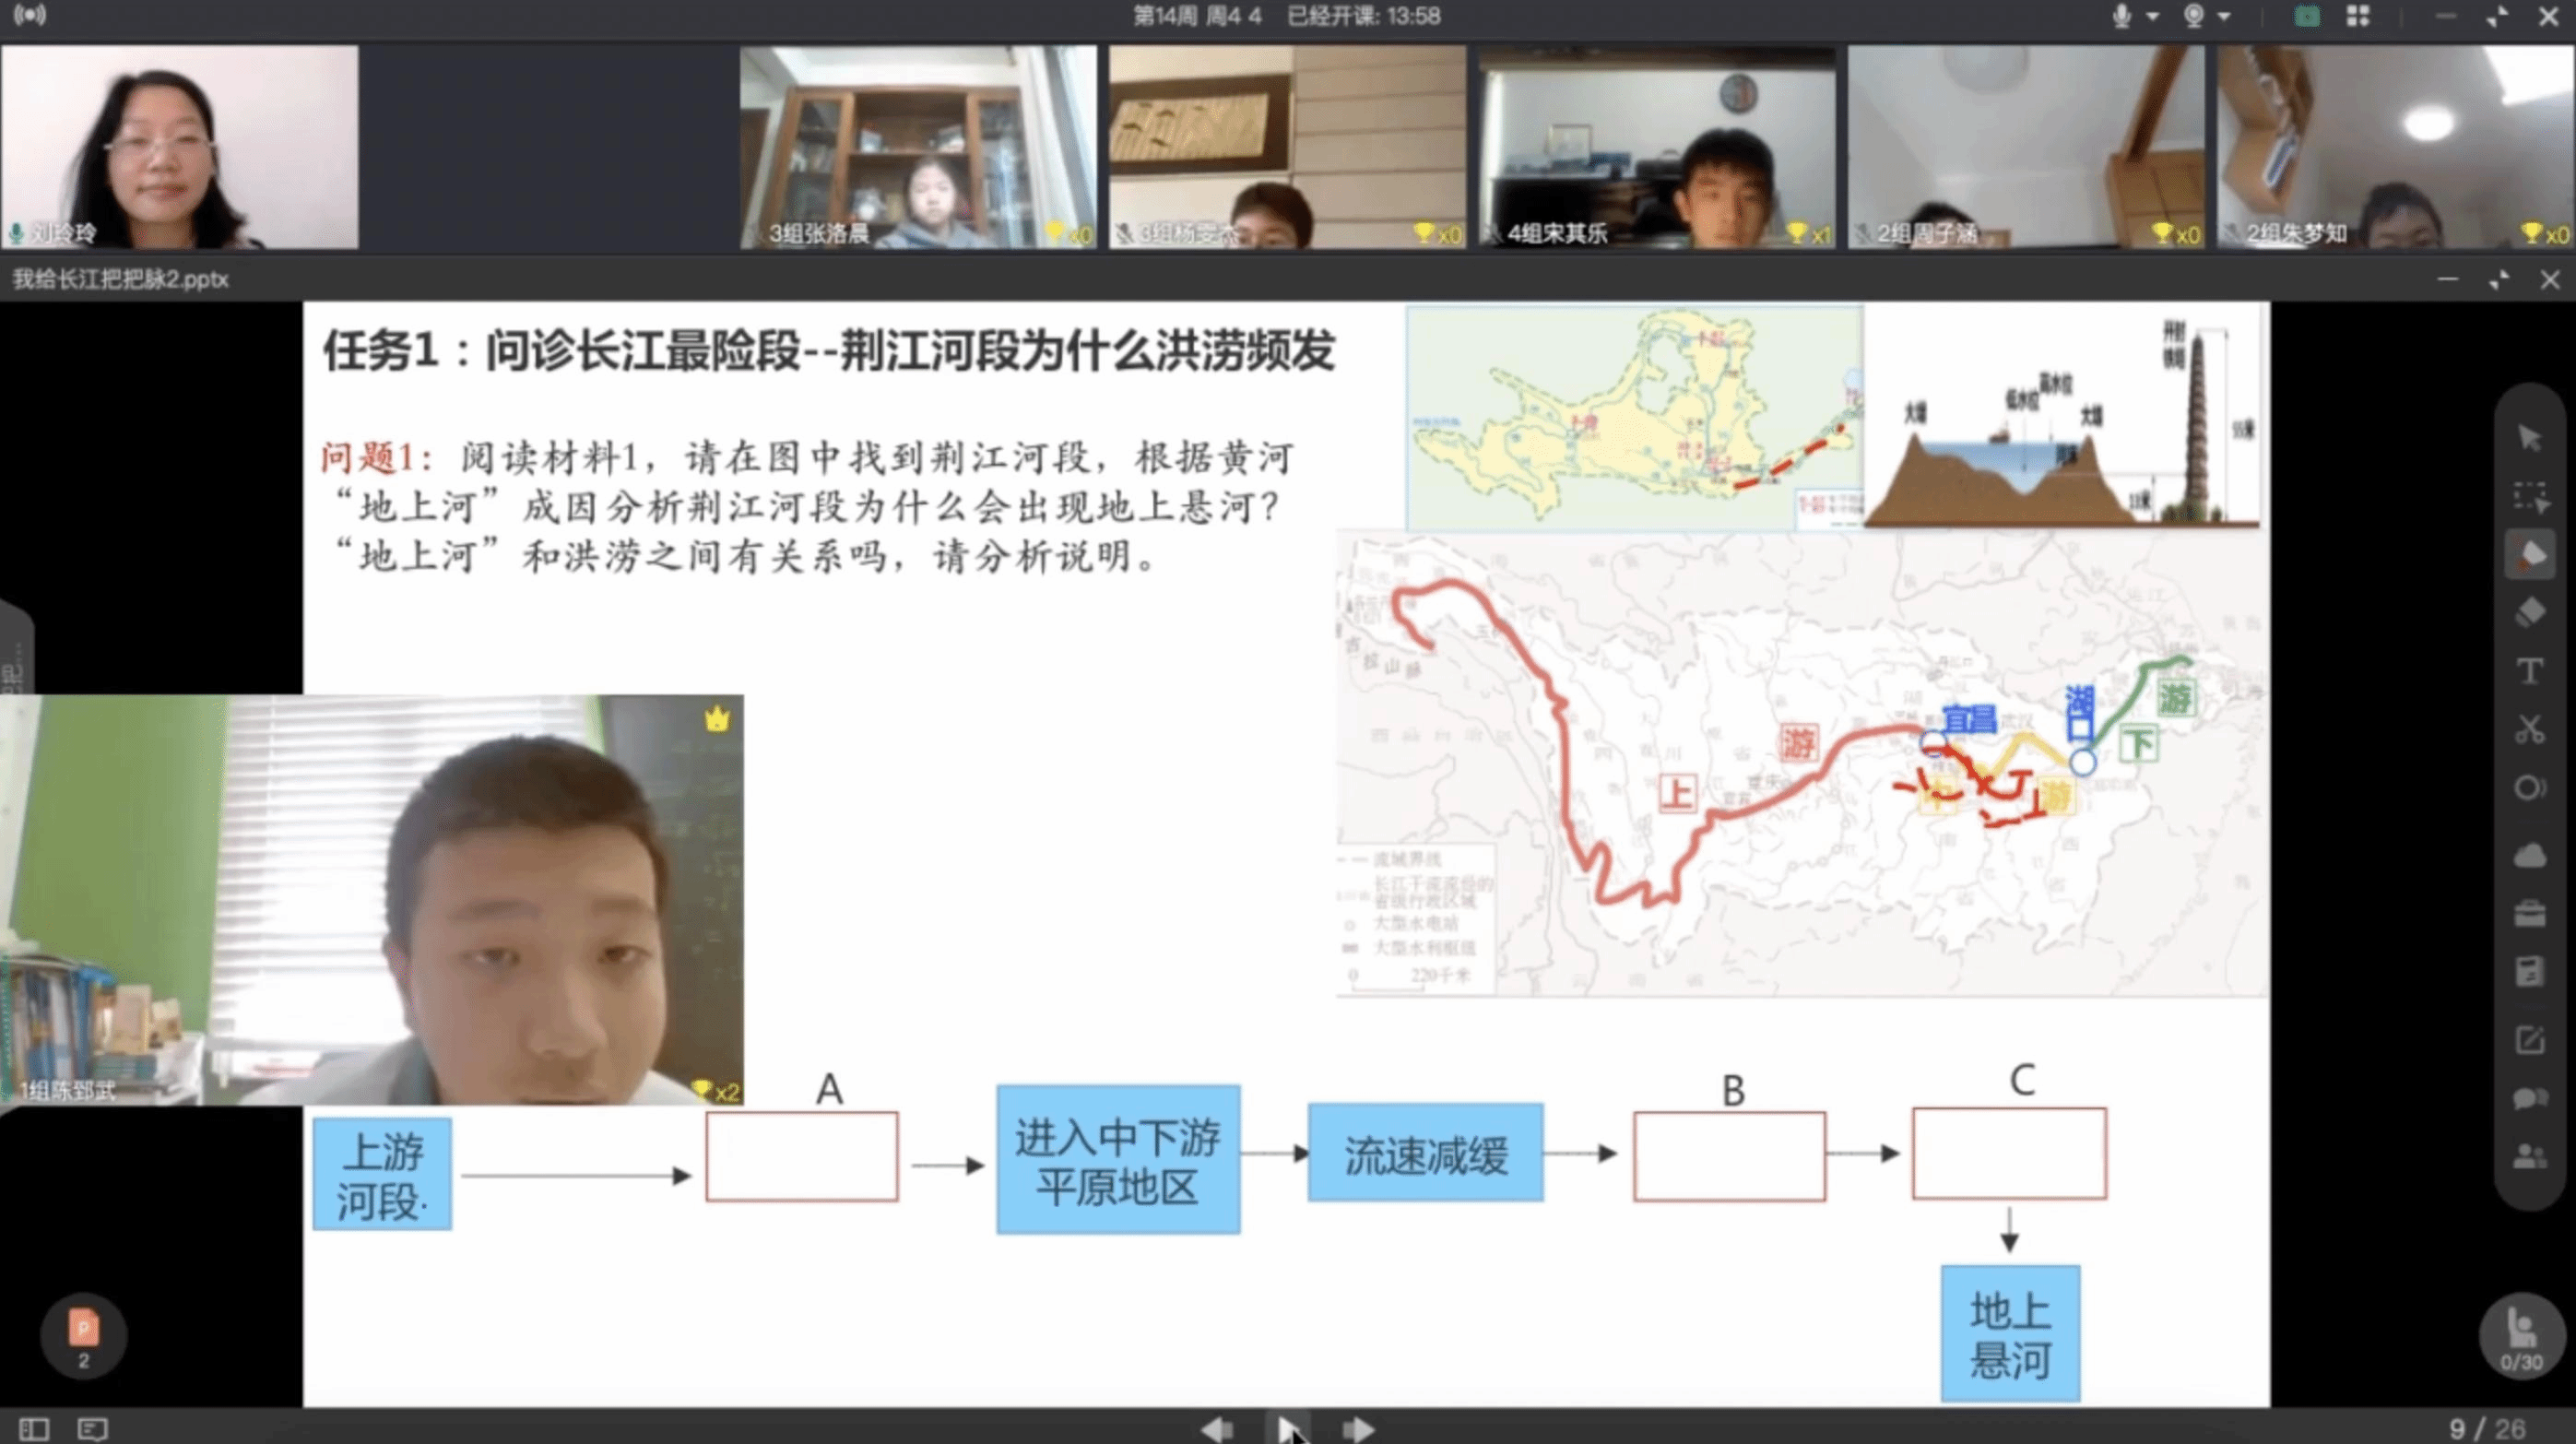2576x1444 pixels.
Task: Expand the microphone options dropdown arrow
Action: tap(2152, 16)
